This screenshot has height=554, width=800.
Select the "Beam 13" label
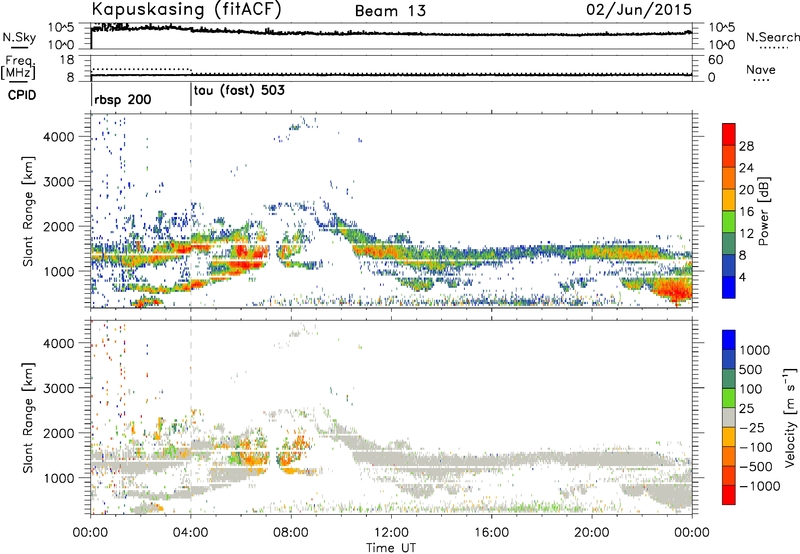[390, 11]
